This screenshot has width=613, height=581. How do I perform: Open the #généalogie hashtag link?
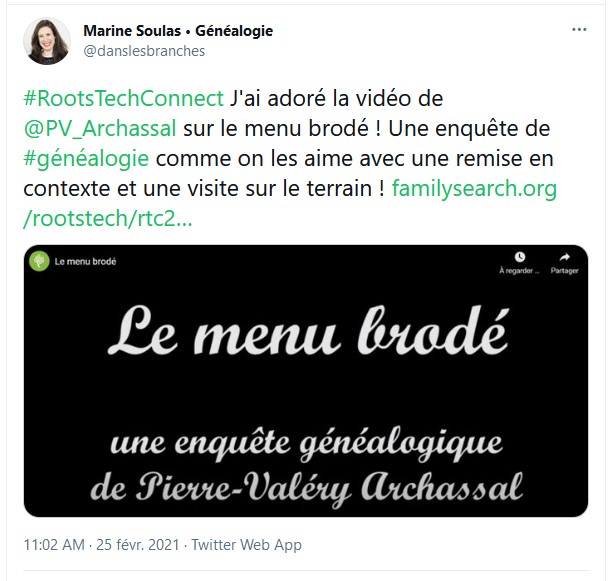(x=86, y=159)
